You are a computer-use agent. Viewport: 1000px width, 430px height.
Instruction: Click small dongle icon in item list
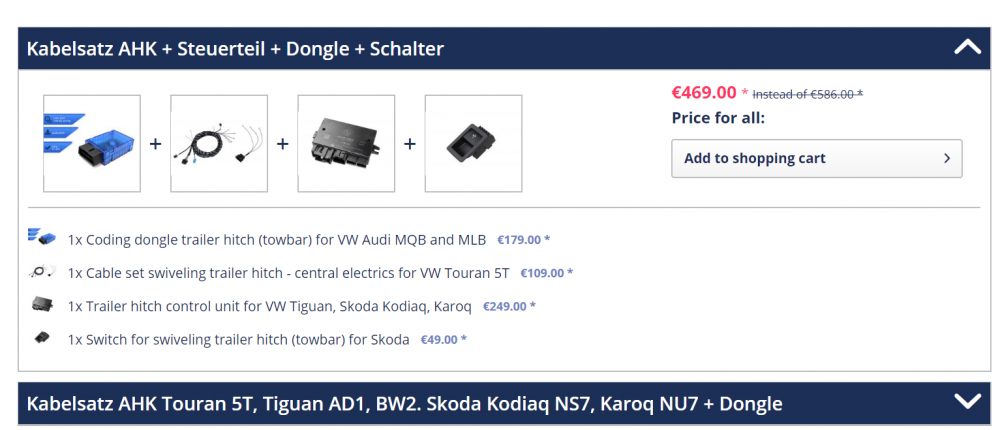coord(42,237)
